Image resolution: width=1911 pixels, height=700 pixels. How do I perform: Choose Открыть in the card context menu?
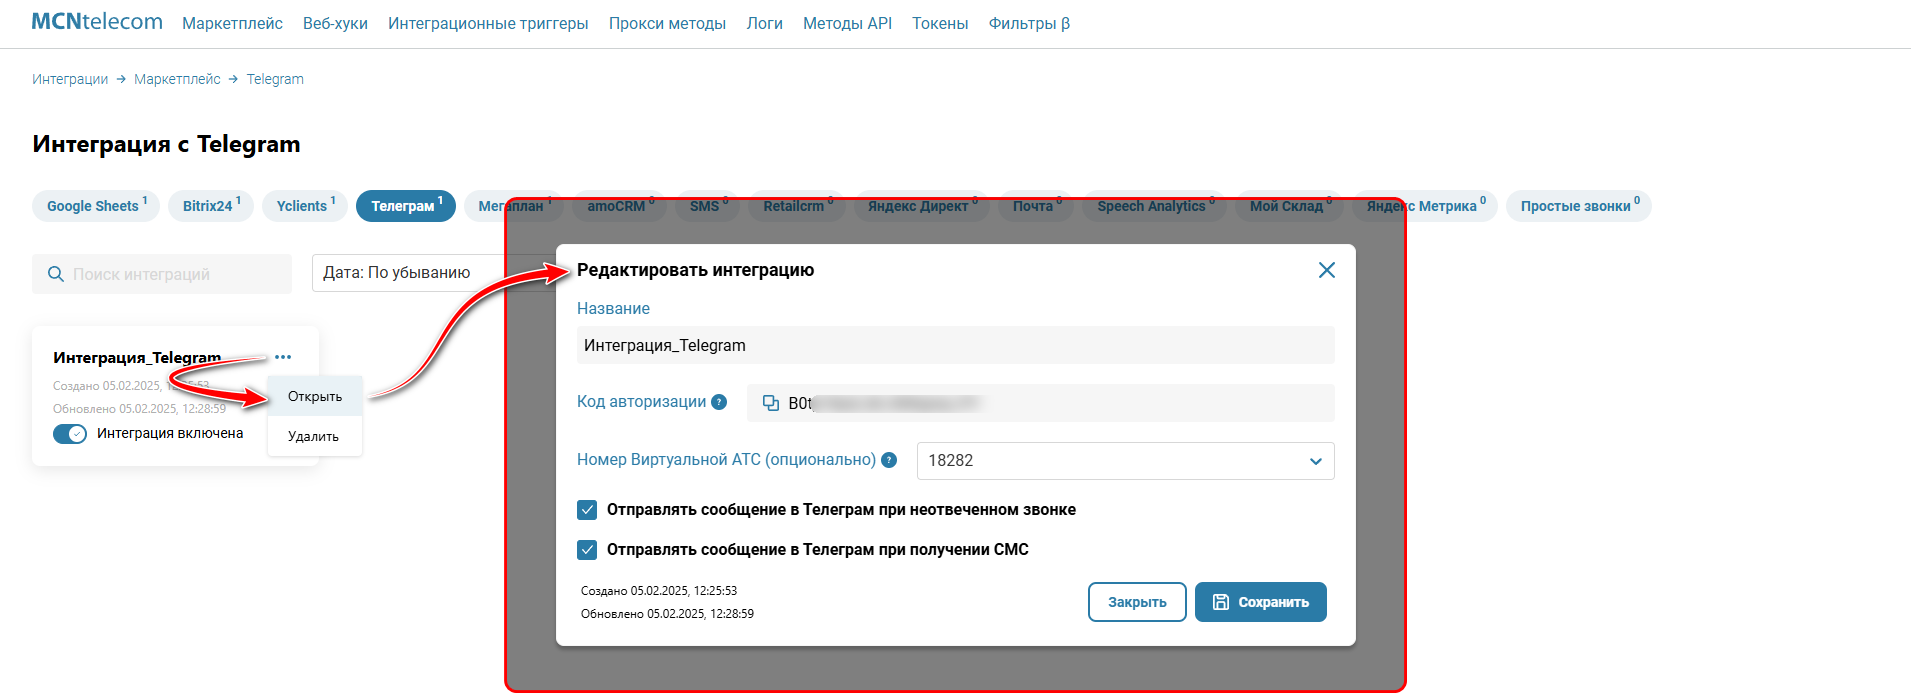[x=315, y=397]
